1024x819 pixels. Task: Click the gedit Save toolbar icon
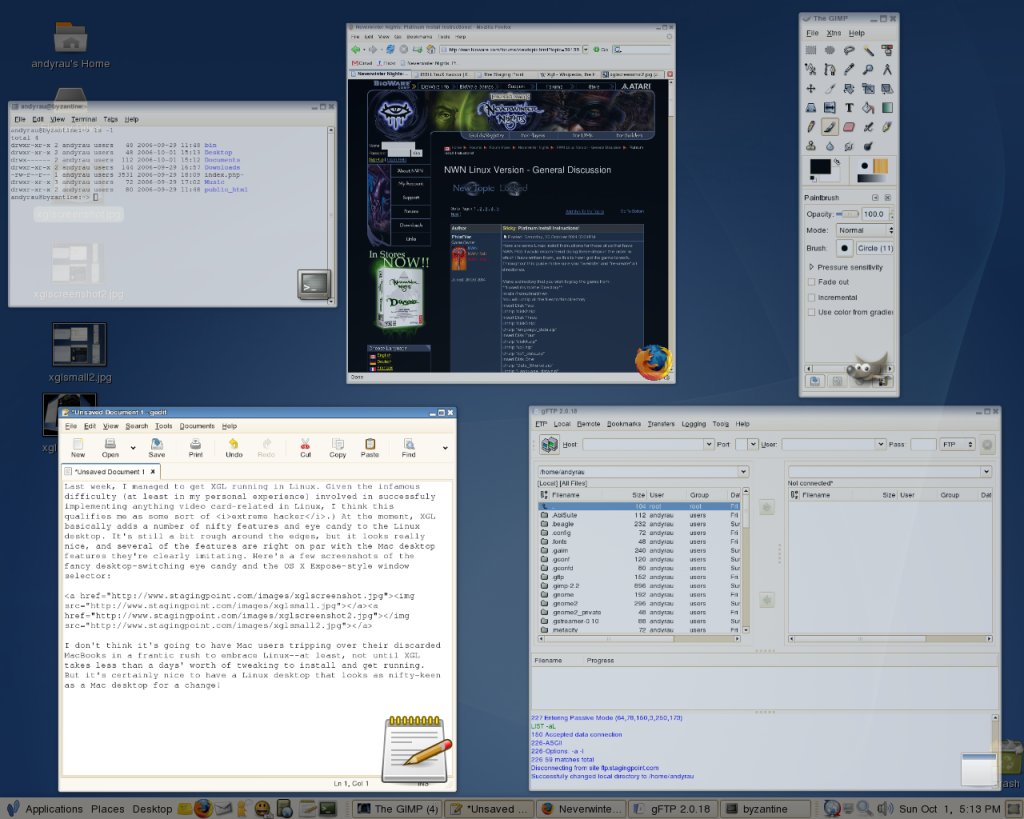coord(157,447)
